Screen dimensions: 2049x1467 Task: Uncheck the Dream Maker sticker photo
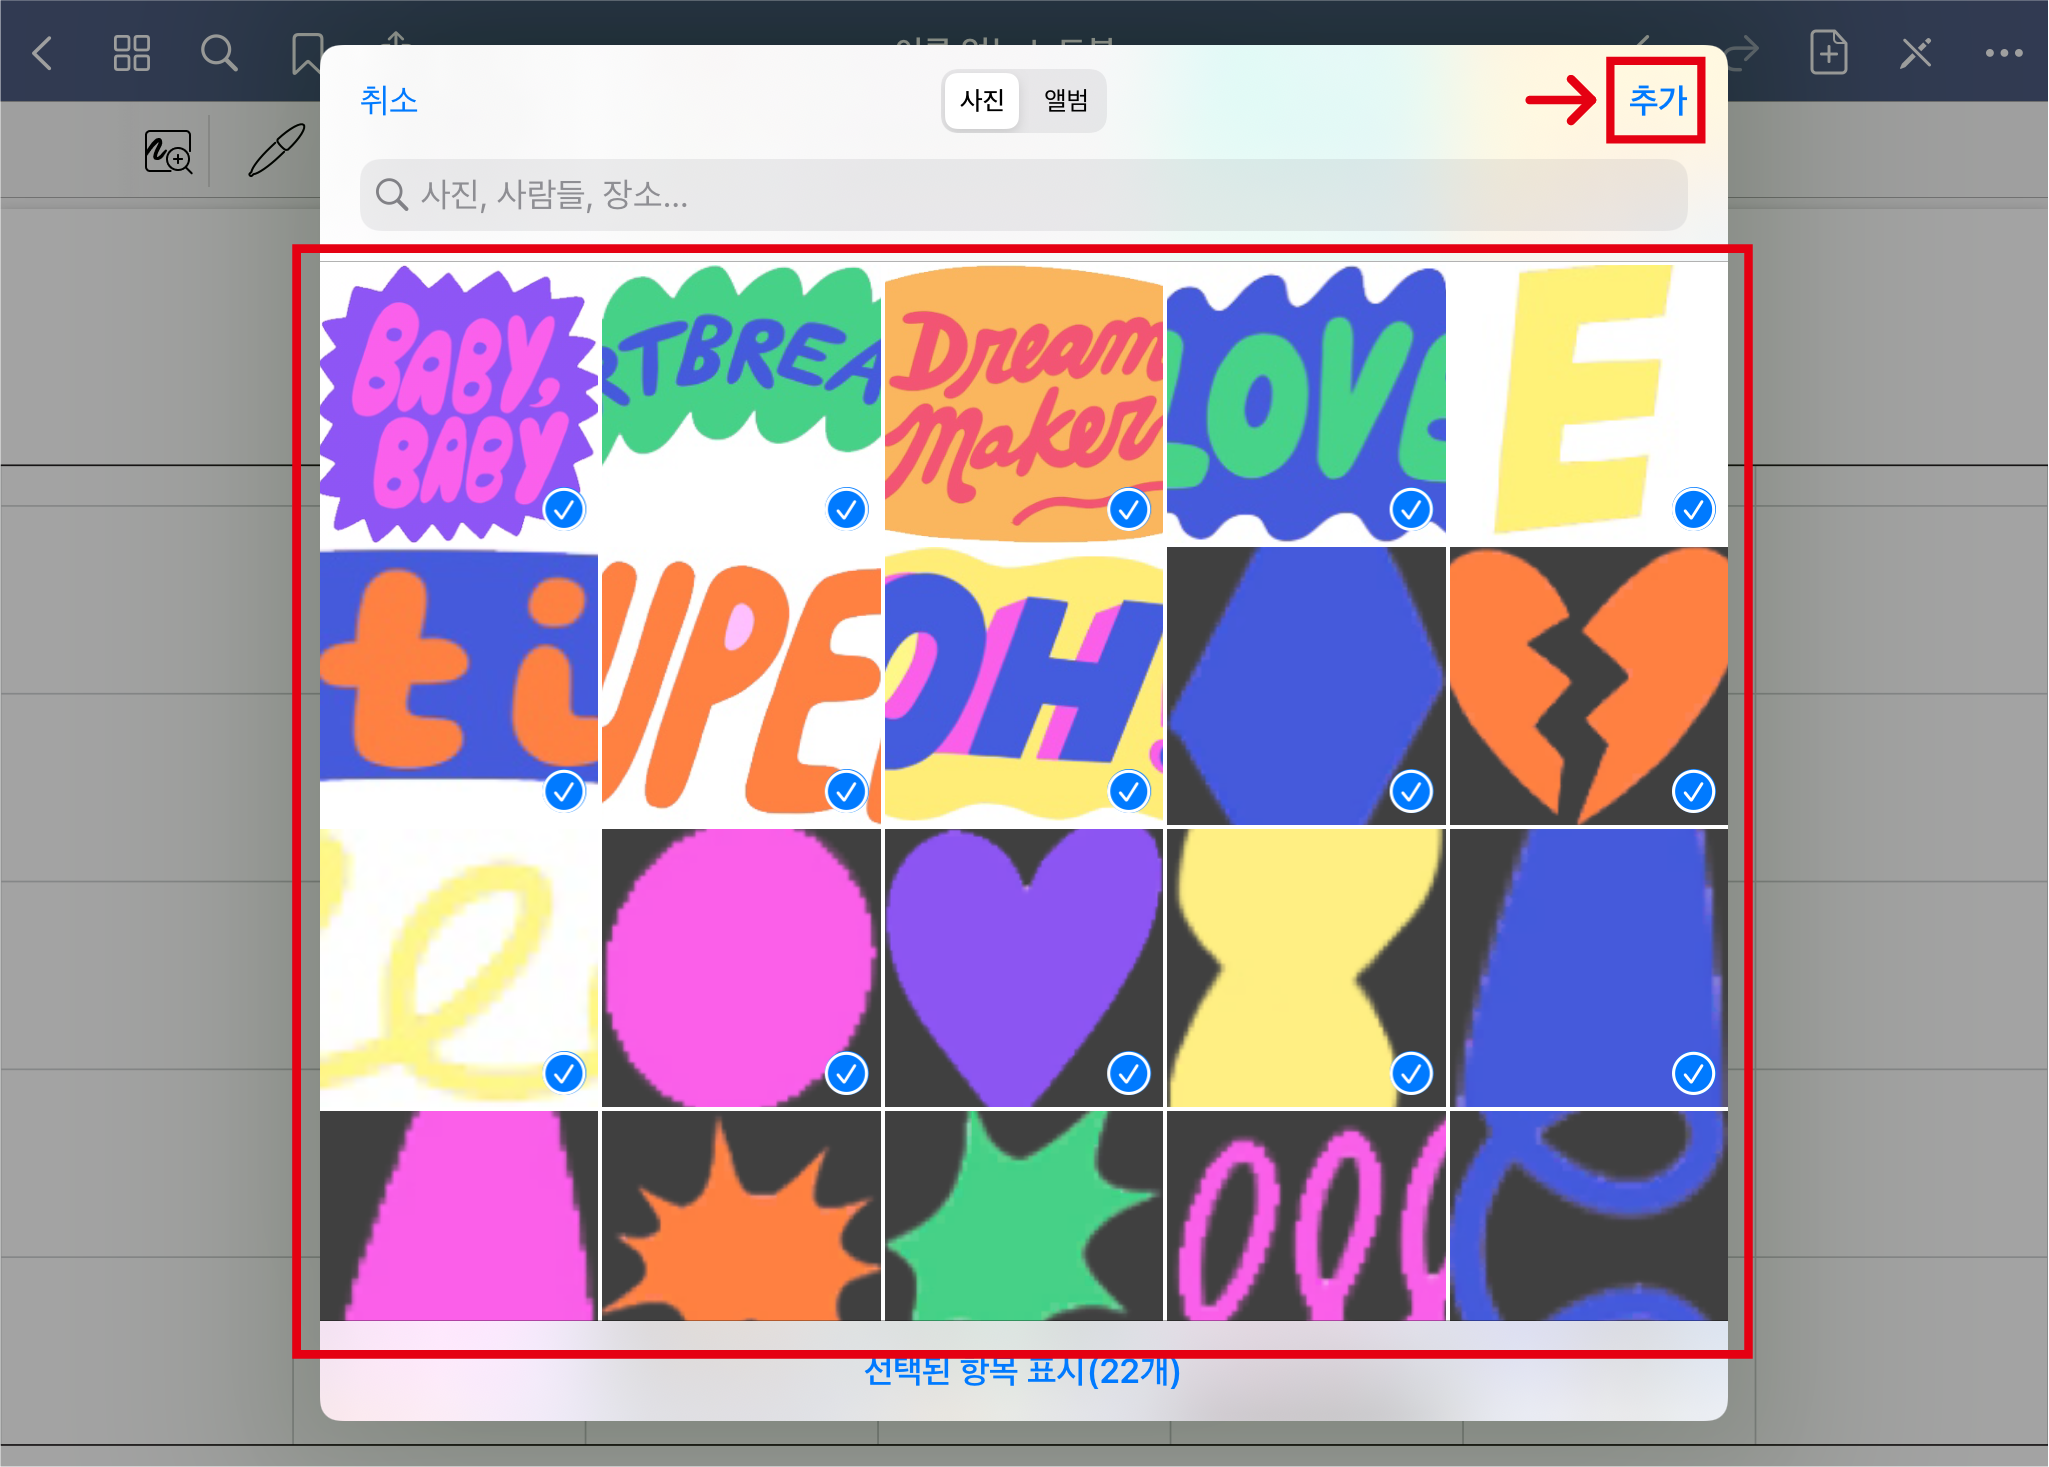[1128, 509]
